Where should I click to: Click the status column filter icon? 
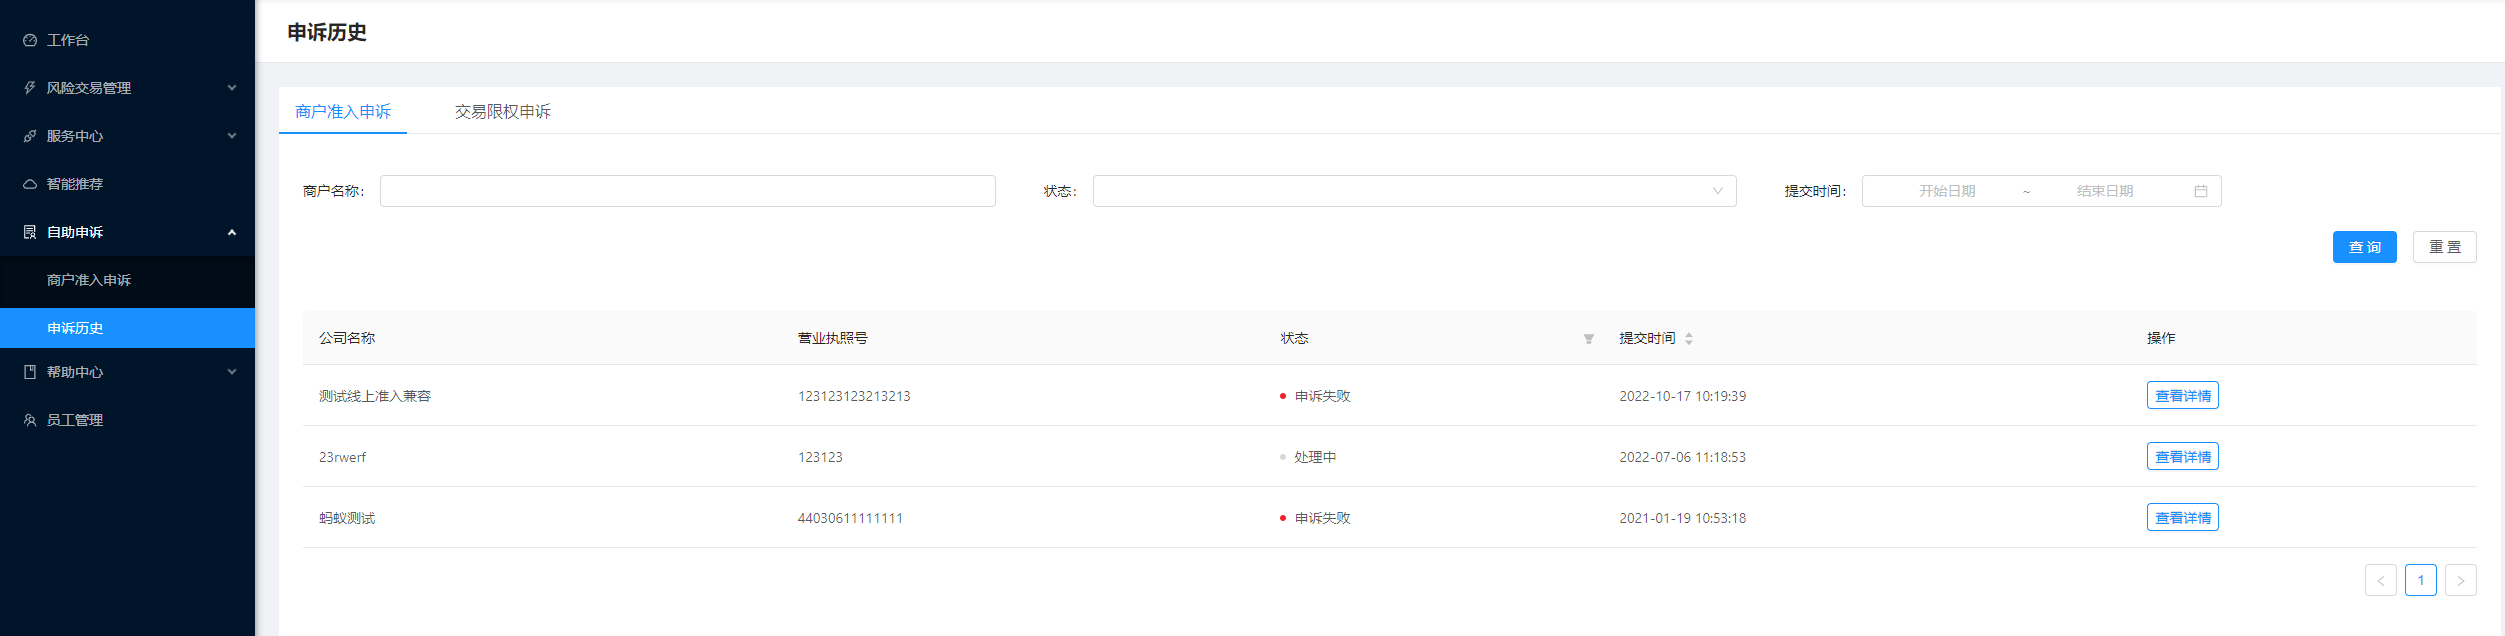1588,339
